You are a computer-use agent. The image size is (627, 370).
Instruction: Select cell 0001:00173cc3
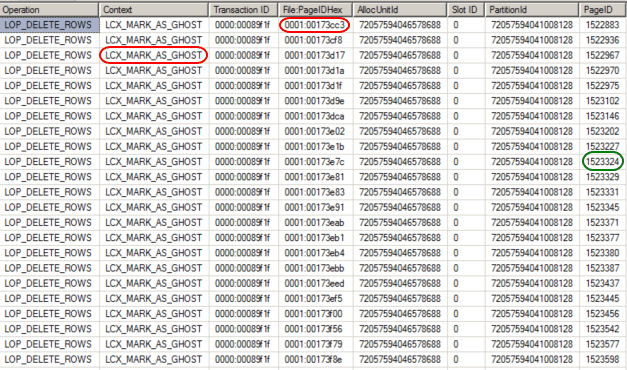pyautogui.click(x=315, y=25)
